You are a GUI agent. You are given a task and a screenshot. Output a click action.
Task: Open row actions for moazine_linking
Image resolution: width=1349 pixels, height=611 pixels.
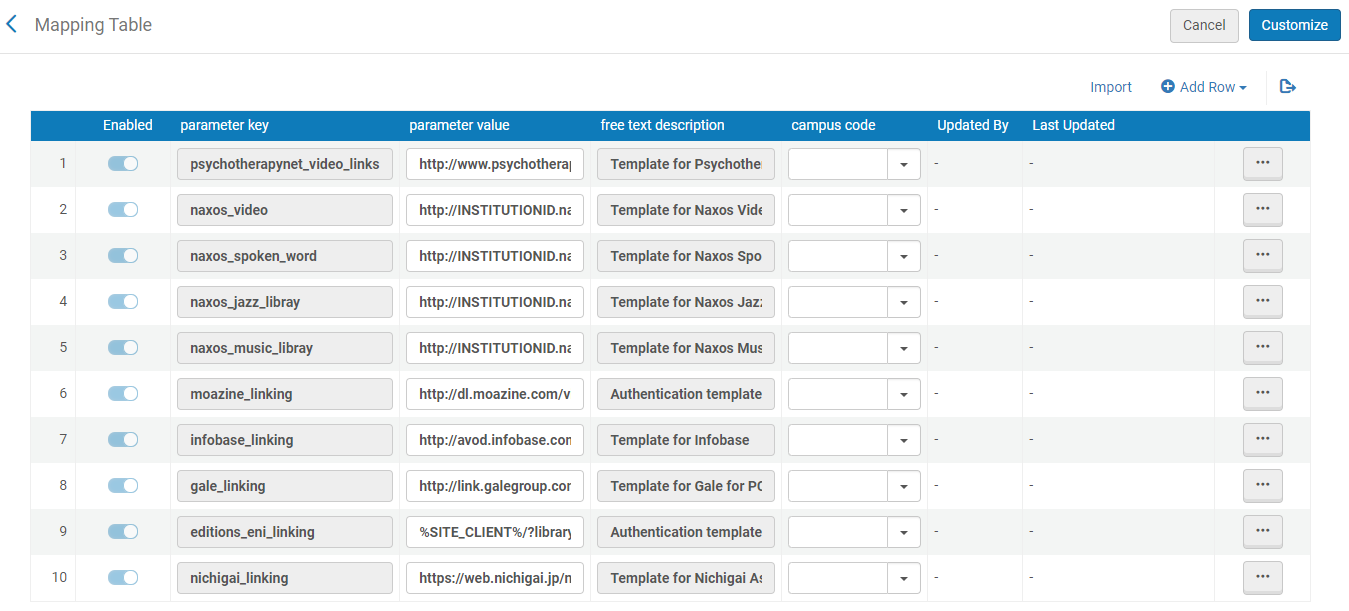[x=1262, y=394]
